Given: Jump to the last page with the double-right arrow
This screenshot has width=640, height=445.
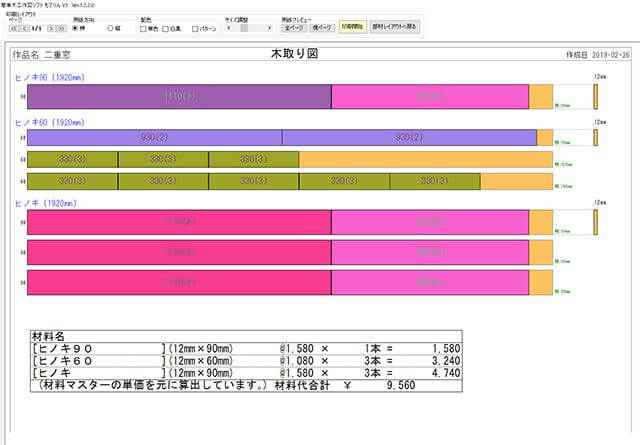Looking at the screenshot, I should (62, 28).
